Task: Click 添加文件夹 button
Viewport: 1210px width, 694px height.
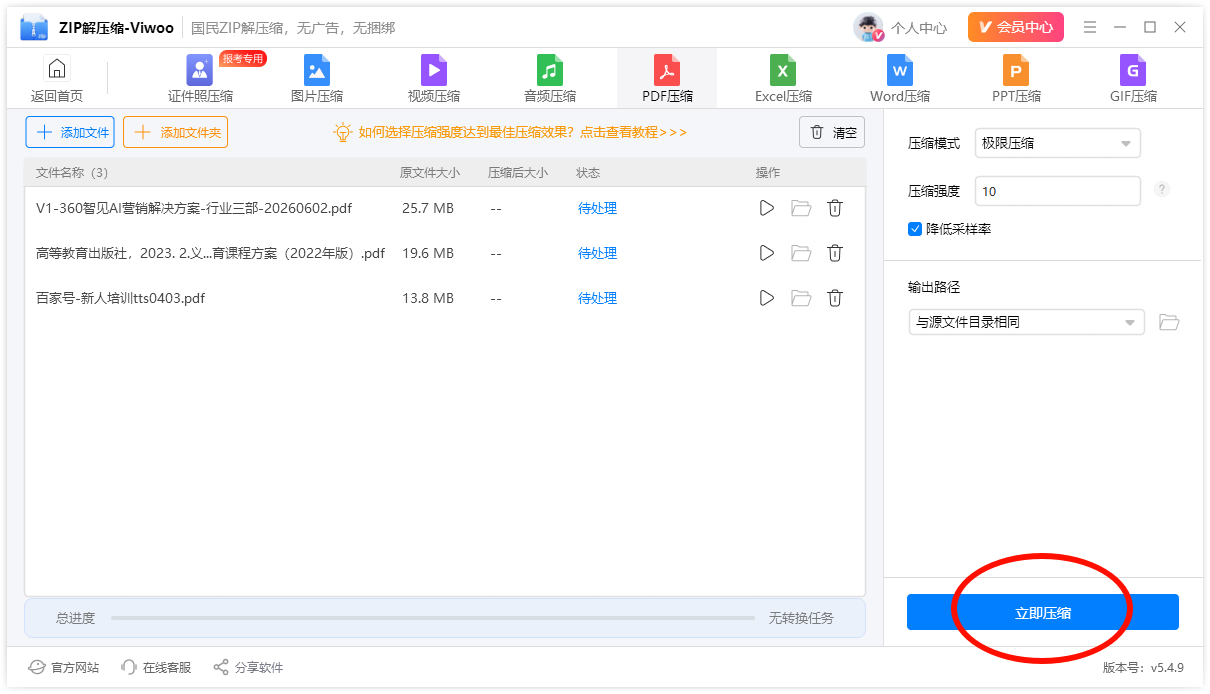Action: pos(176,132)
